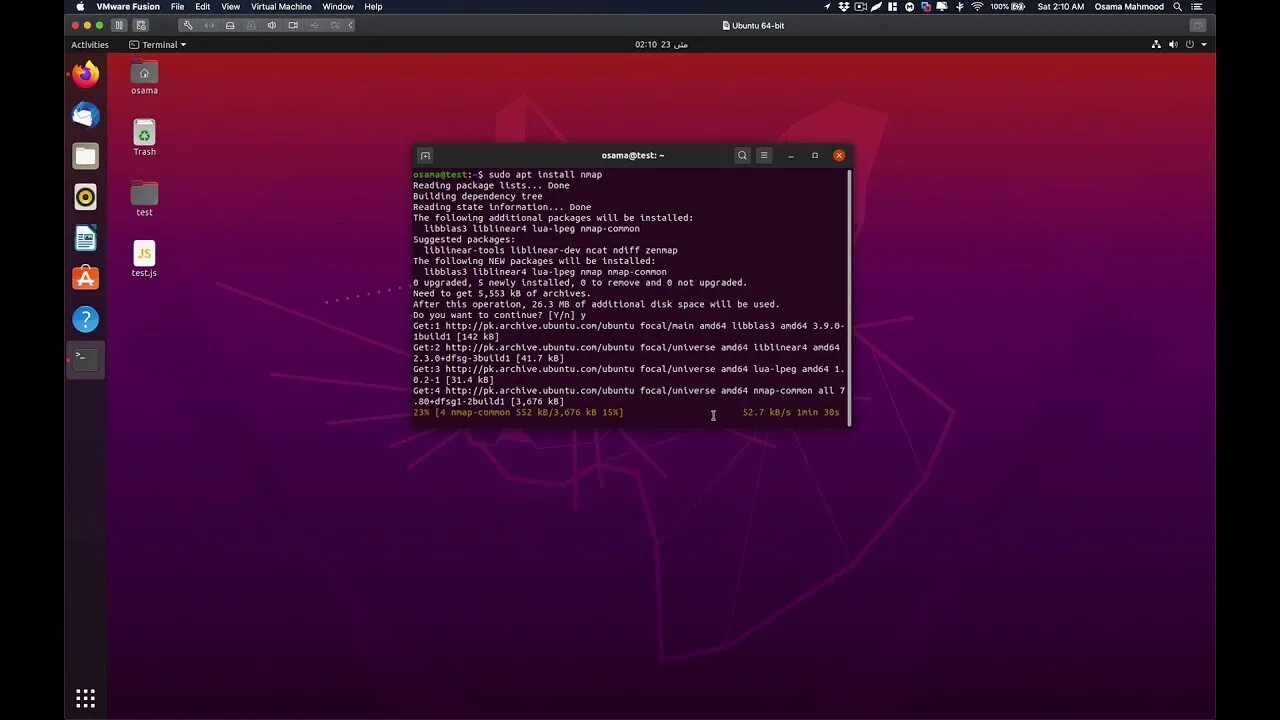The image size is (1280, 720).
Task: Click the battery 100% indicator
Action: coord(1007,7)
